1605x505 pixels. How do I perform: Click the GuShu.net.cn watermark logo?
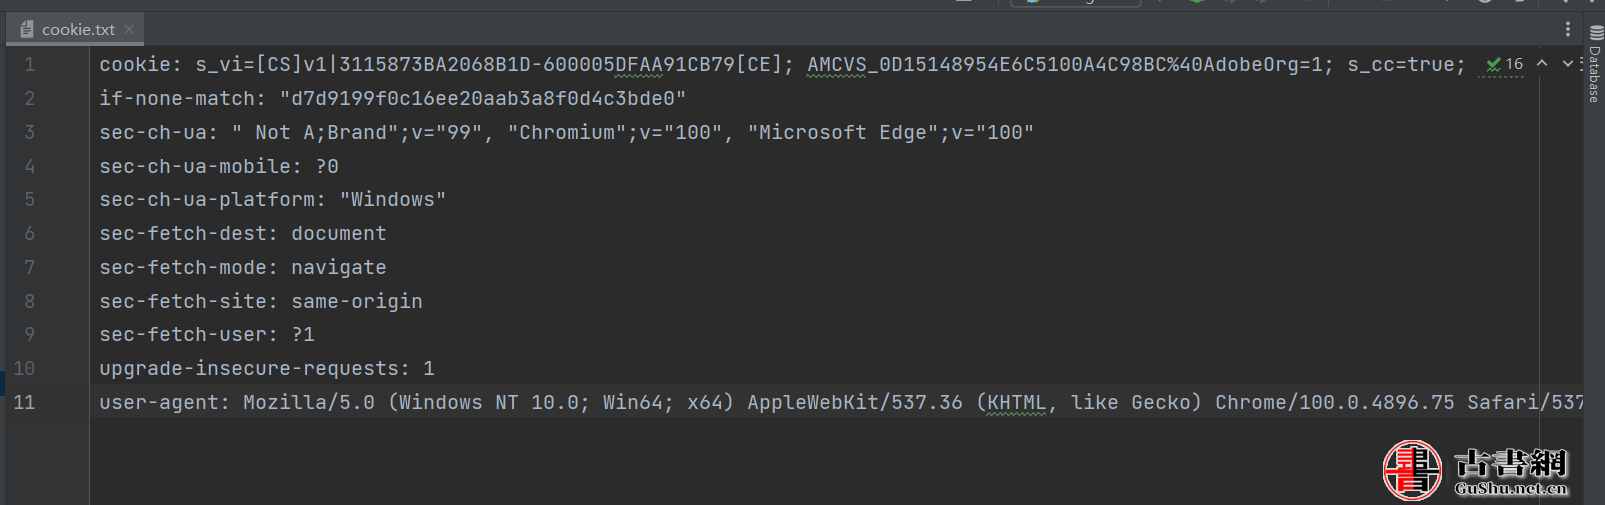(1476, 470)
